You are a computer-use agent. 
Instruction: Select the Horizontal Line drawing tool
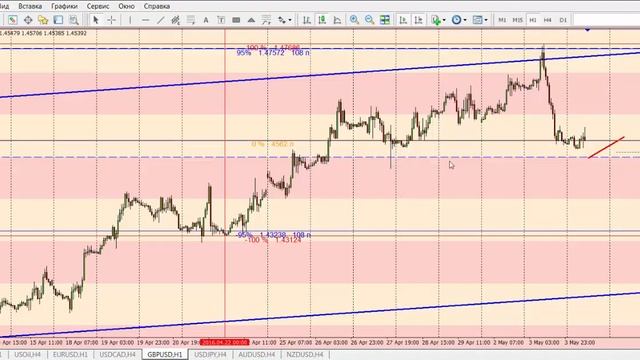145,20
